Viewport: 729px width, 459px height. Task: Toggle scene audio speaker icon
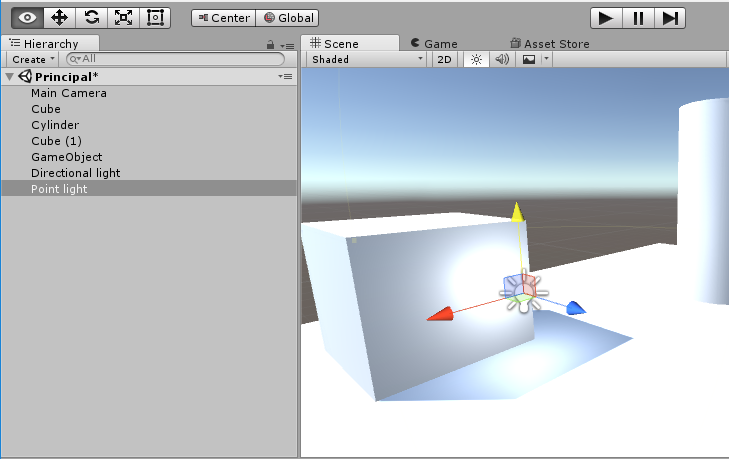point(502,60)
